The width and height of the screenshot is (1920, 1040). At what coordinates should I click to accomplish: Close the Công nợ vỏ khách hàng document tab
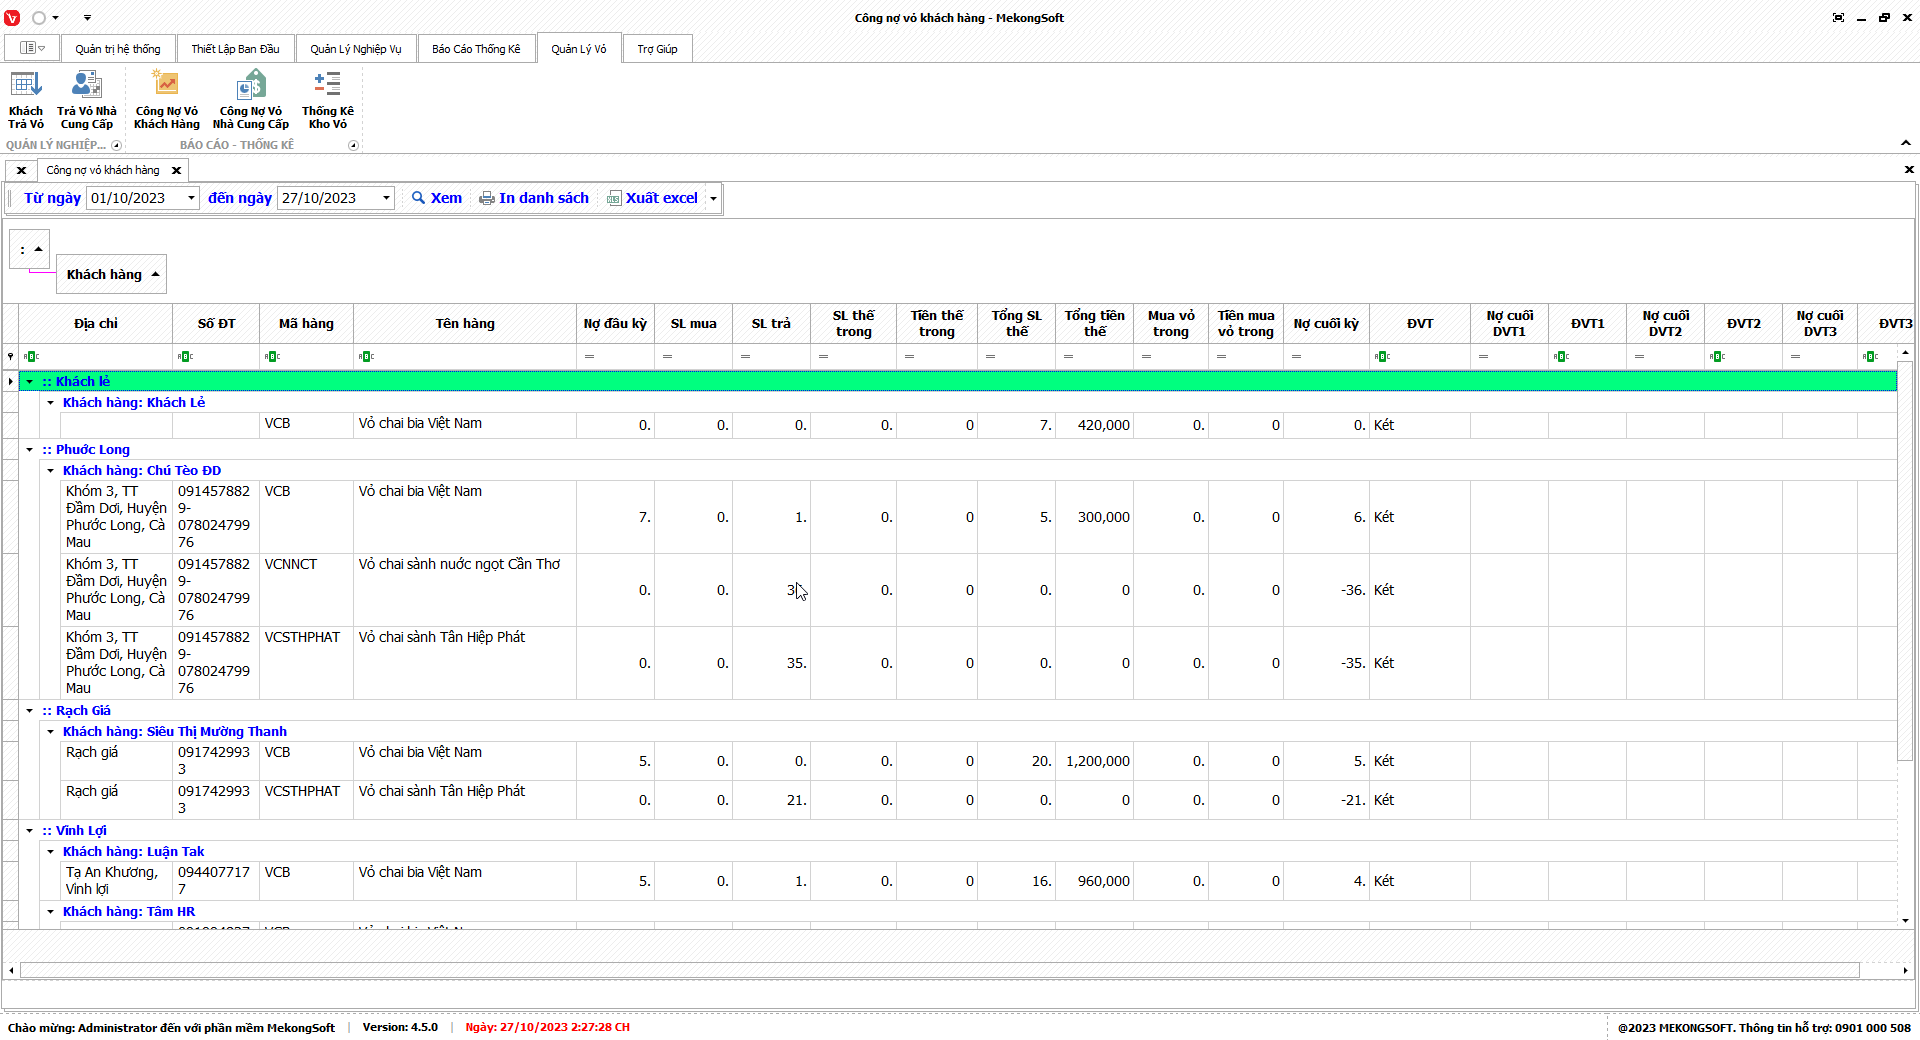pyautogui.click(x=176, y=171)
